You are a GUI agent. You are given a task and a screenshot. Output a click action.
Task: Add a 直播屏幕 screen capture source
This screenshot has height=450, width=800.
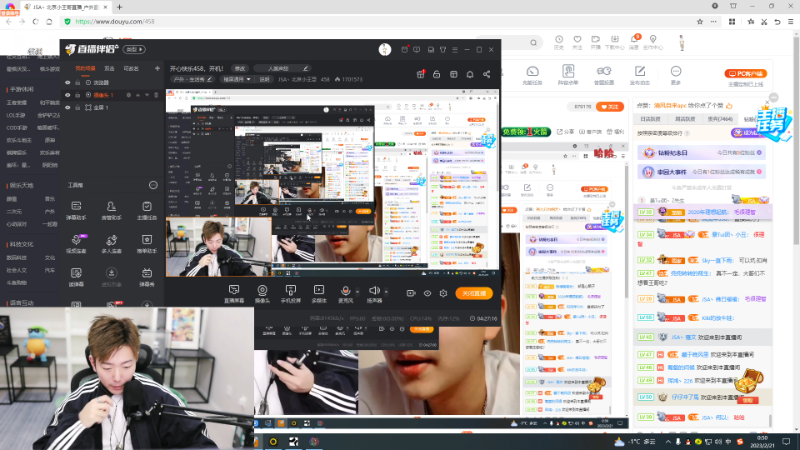[x=234, y=294]
